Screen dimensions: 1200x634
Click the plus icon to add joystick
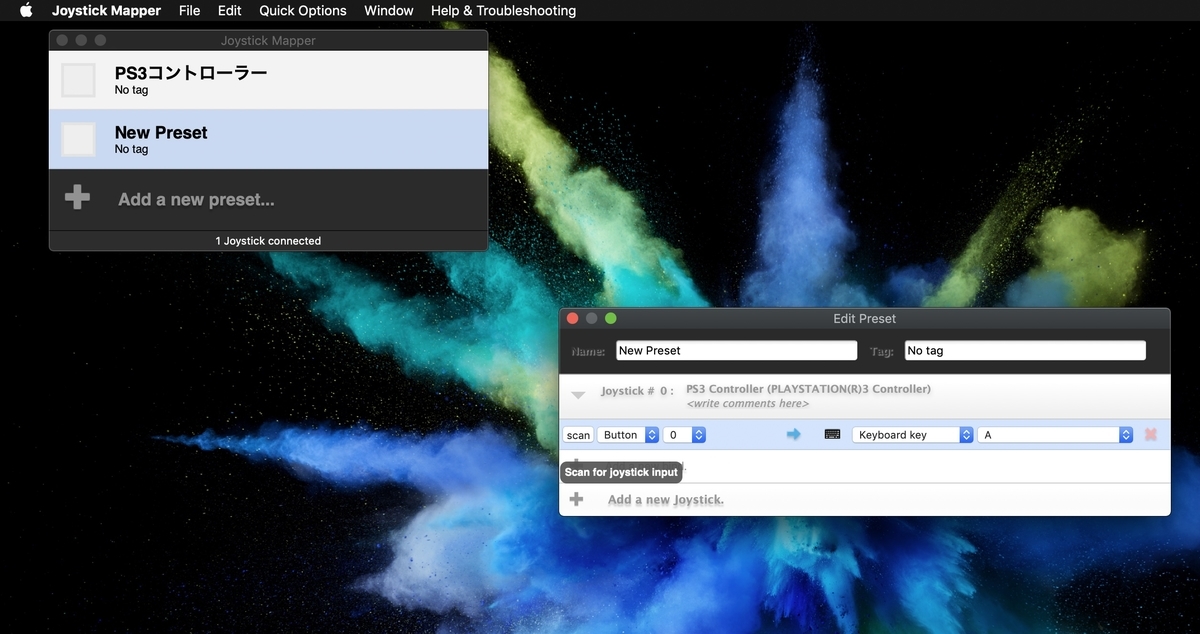pyautogui.click(x=576, y=499)
